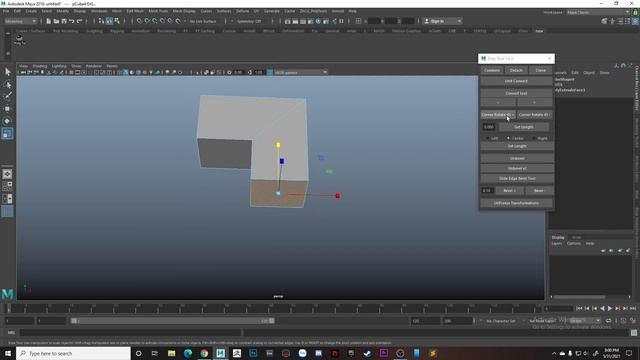Open the Edit Mesh menu

(x=135, y=11)
